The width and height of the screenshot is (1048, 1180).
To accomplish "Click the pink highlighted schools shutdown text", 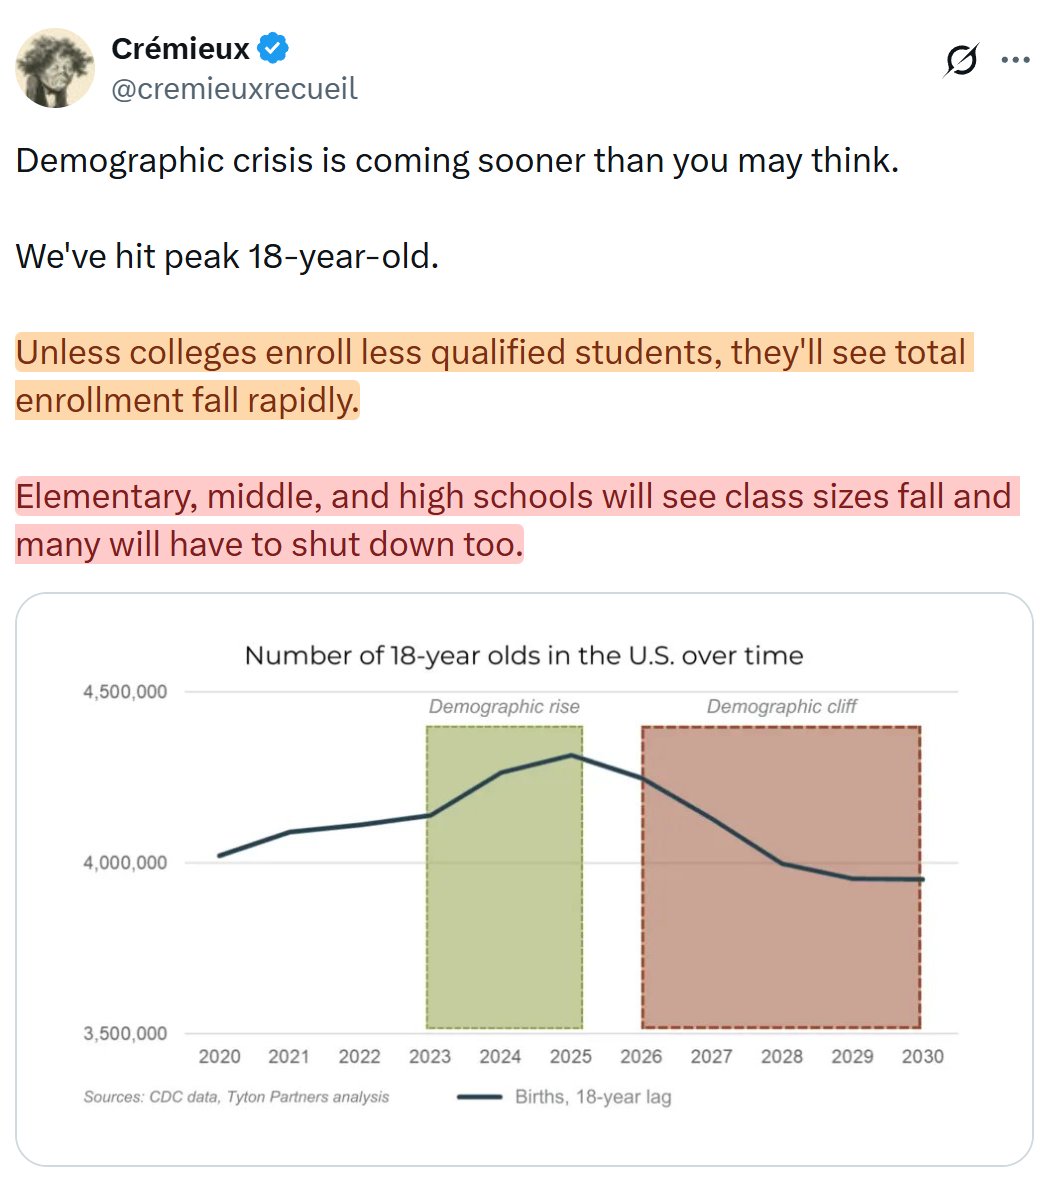I will [x=517, y=520].
